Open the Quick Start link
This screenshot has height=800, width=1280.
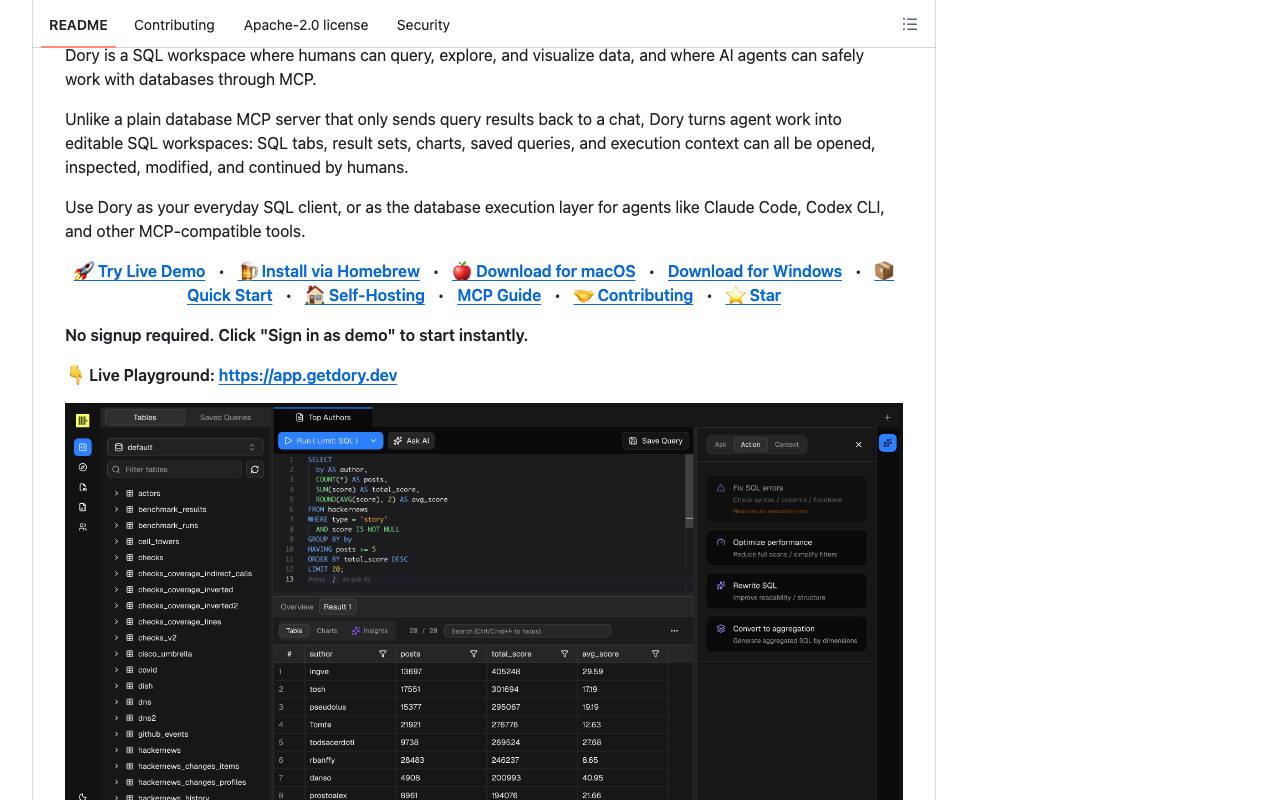[229, 296]
